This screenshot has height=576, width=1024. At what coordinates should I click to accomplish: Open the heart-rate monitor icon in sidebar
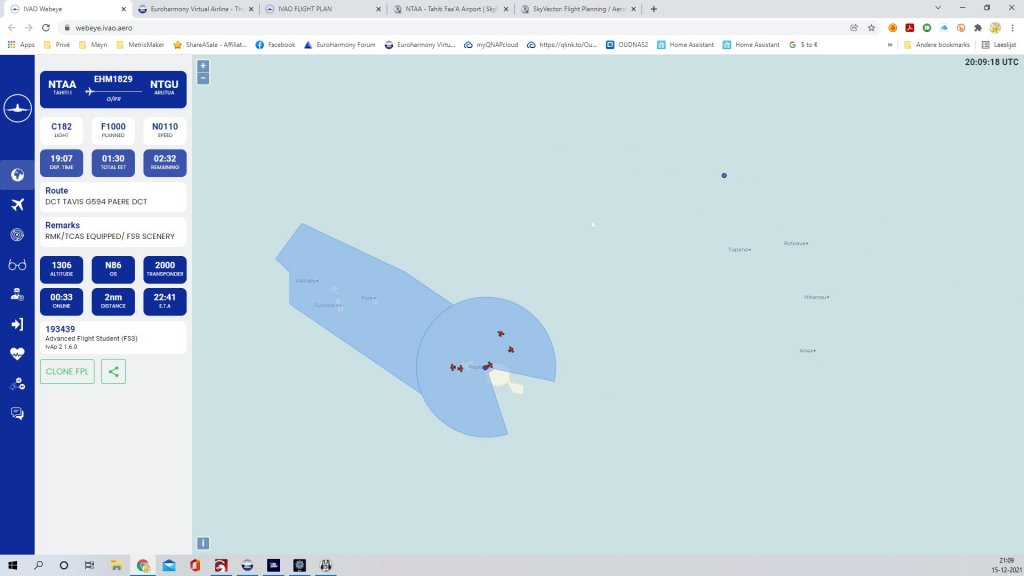click(17, 353)
